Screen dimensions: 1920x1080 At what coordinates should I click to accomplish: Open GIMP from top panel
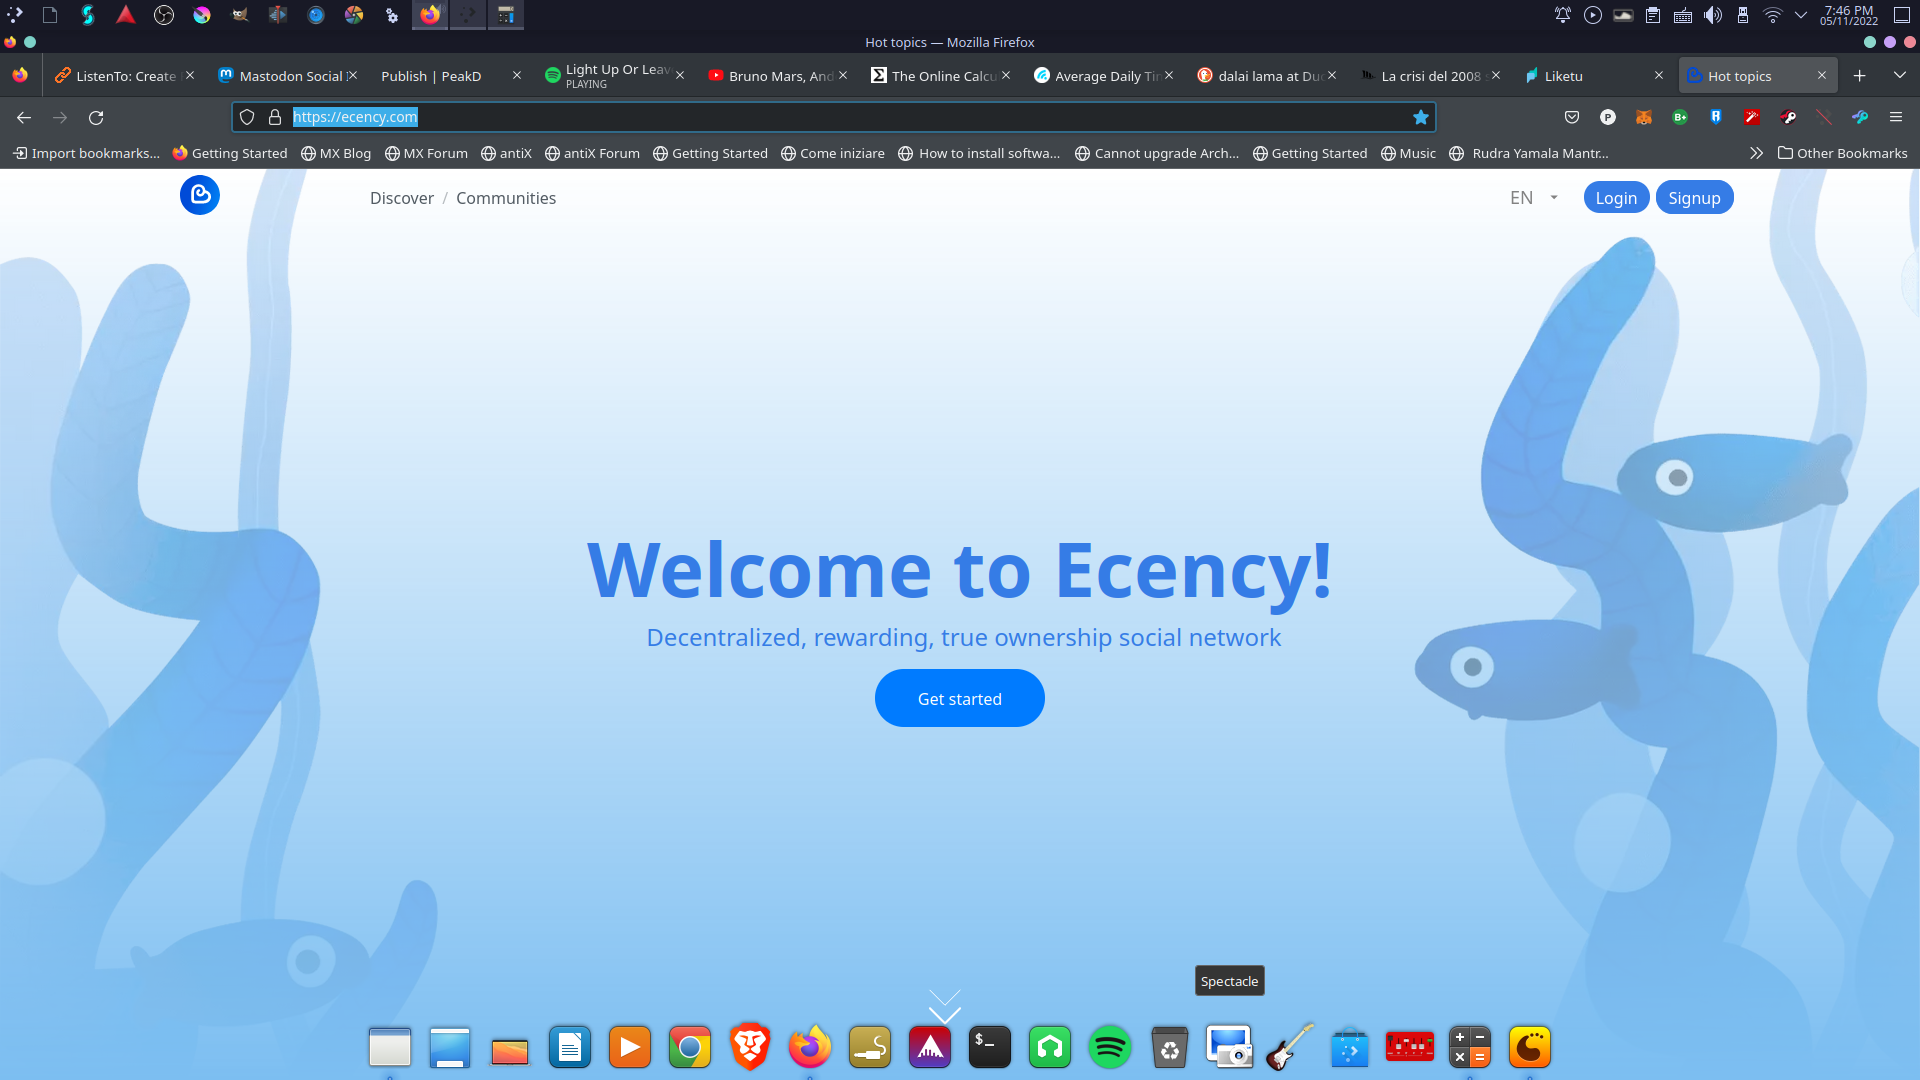click(x=240, y=15)
